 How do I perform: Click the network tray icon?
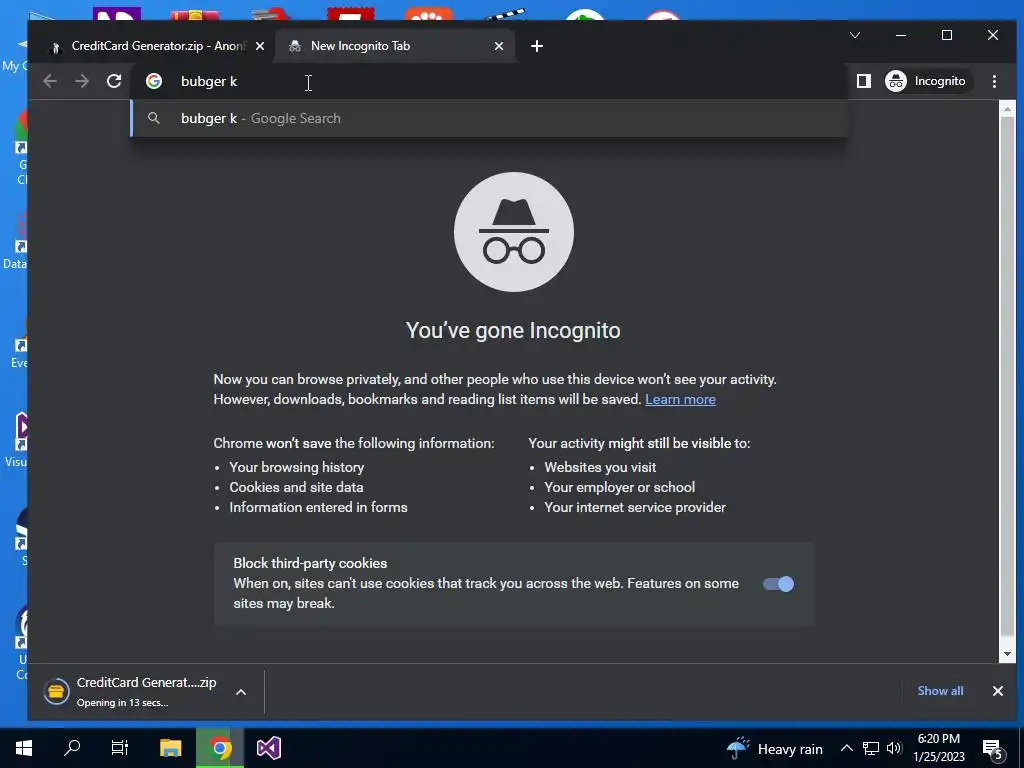pyautogui.click(x=871, y=748)
